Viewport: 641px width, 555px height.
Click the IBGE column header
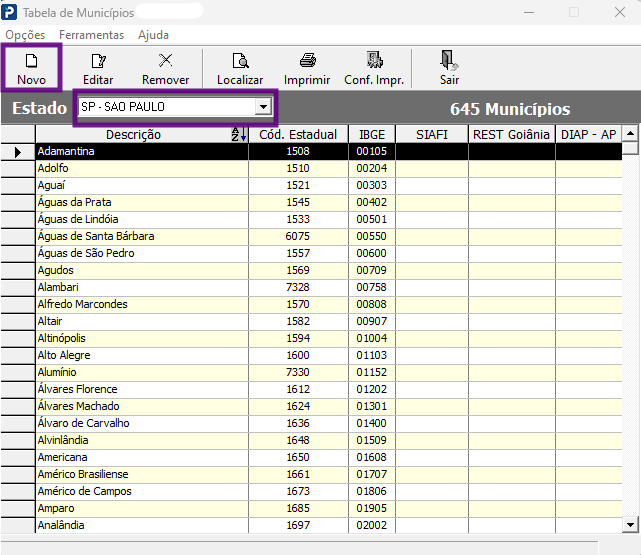[x=372, y=134]
